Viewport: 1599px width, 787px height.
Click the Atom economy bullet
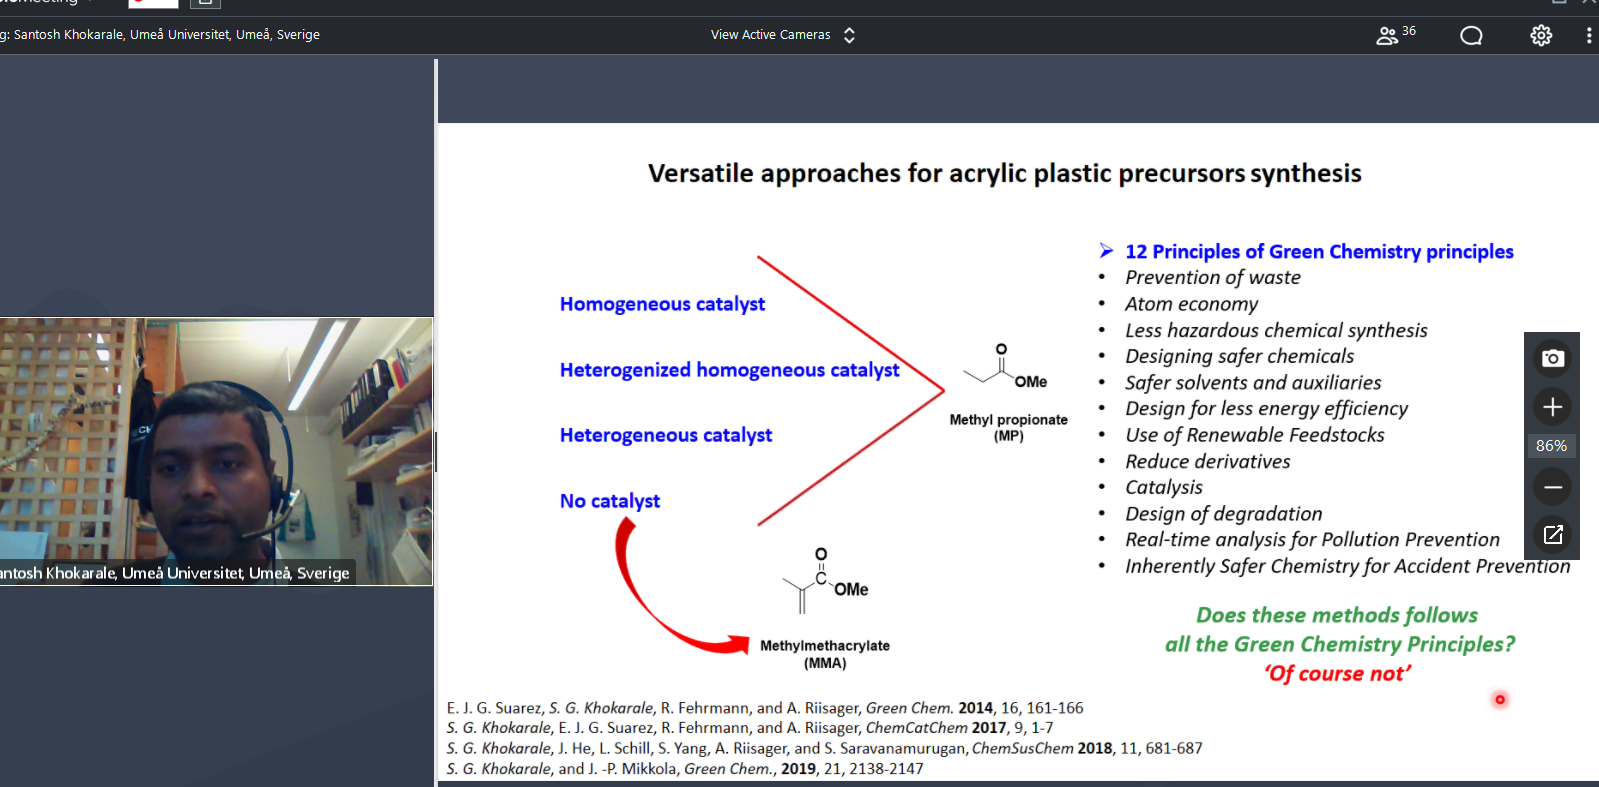tap(1192, 304)
